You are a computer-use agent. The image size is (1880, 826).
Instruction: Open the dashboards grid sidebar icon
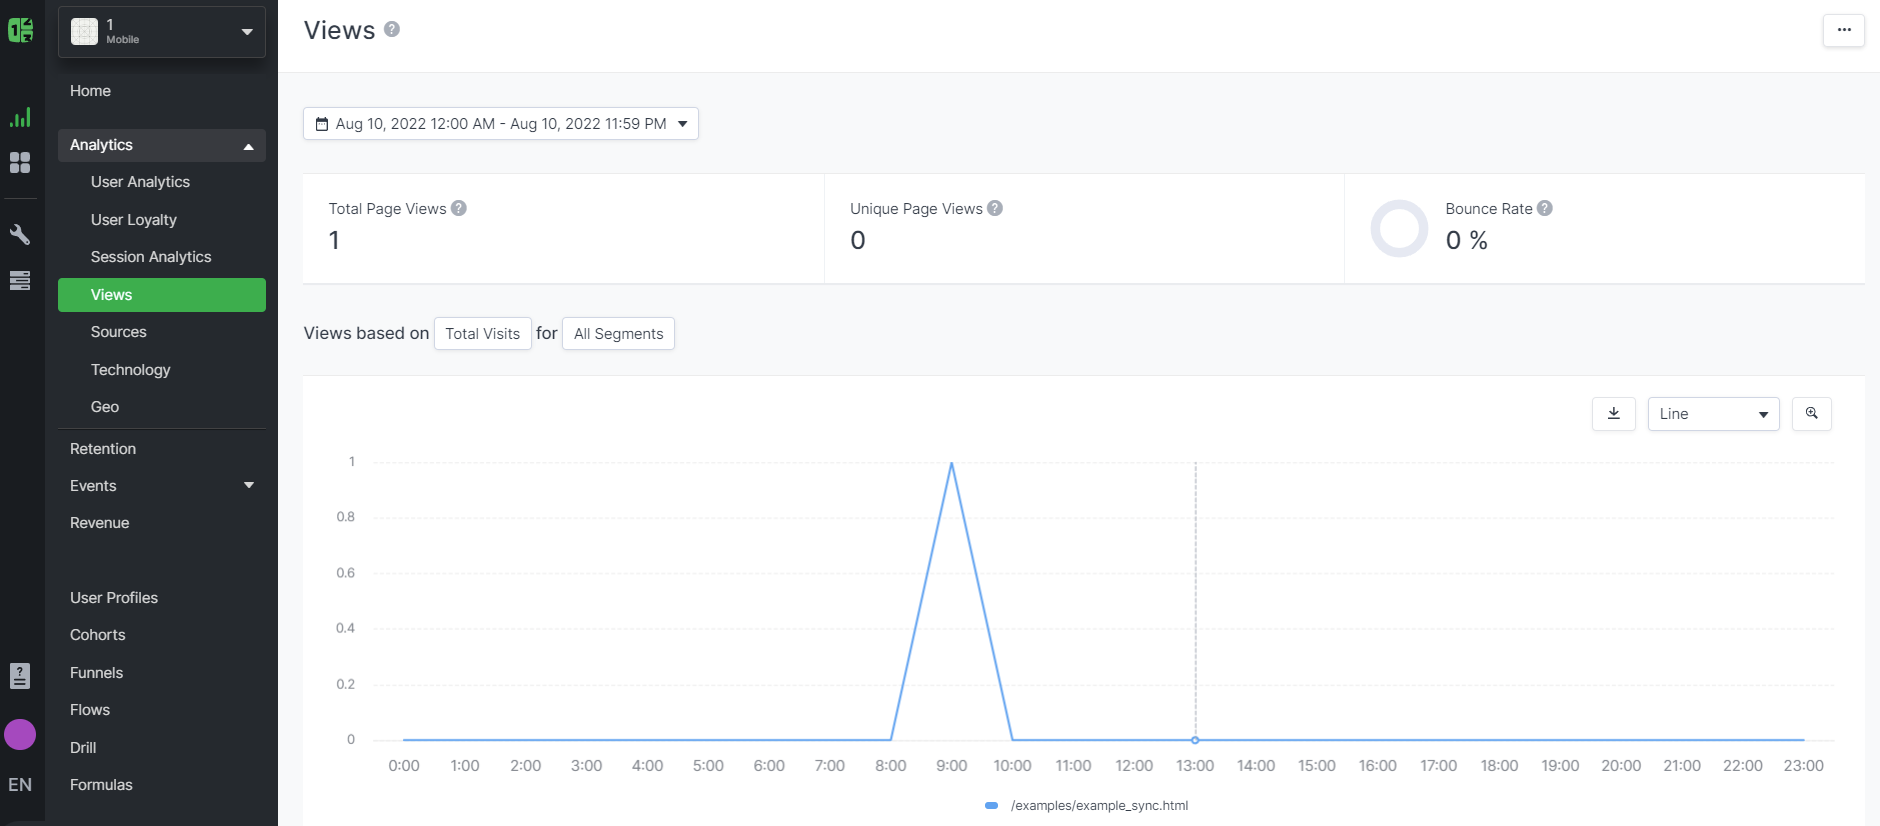pyautogui.click(x=20, y=162)
